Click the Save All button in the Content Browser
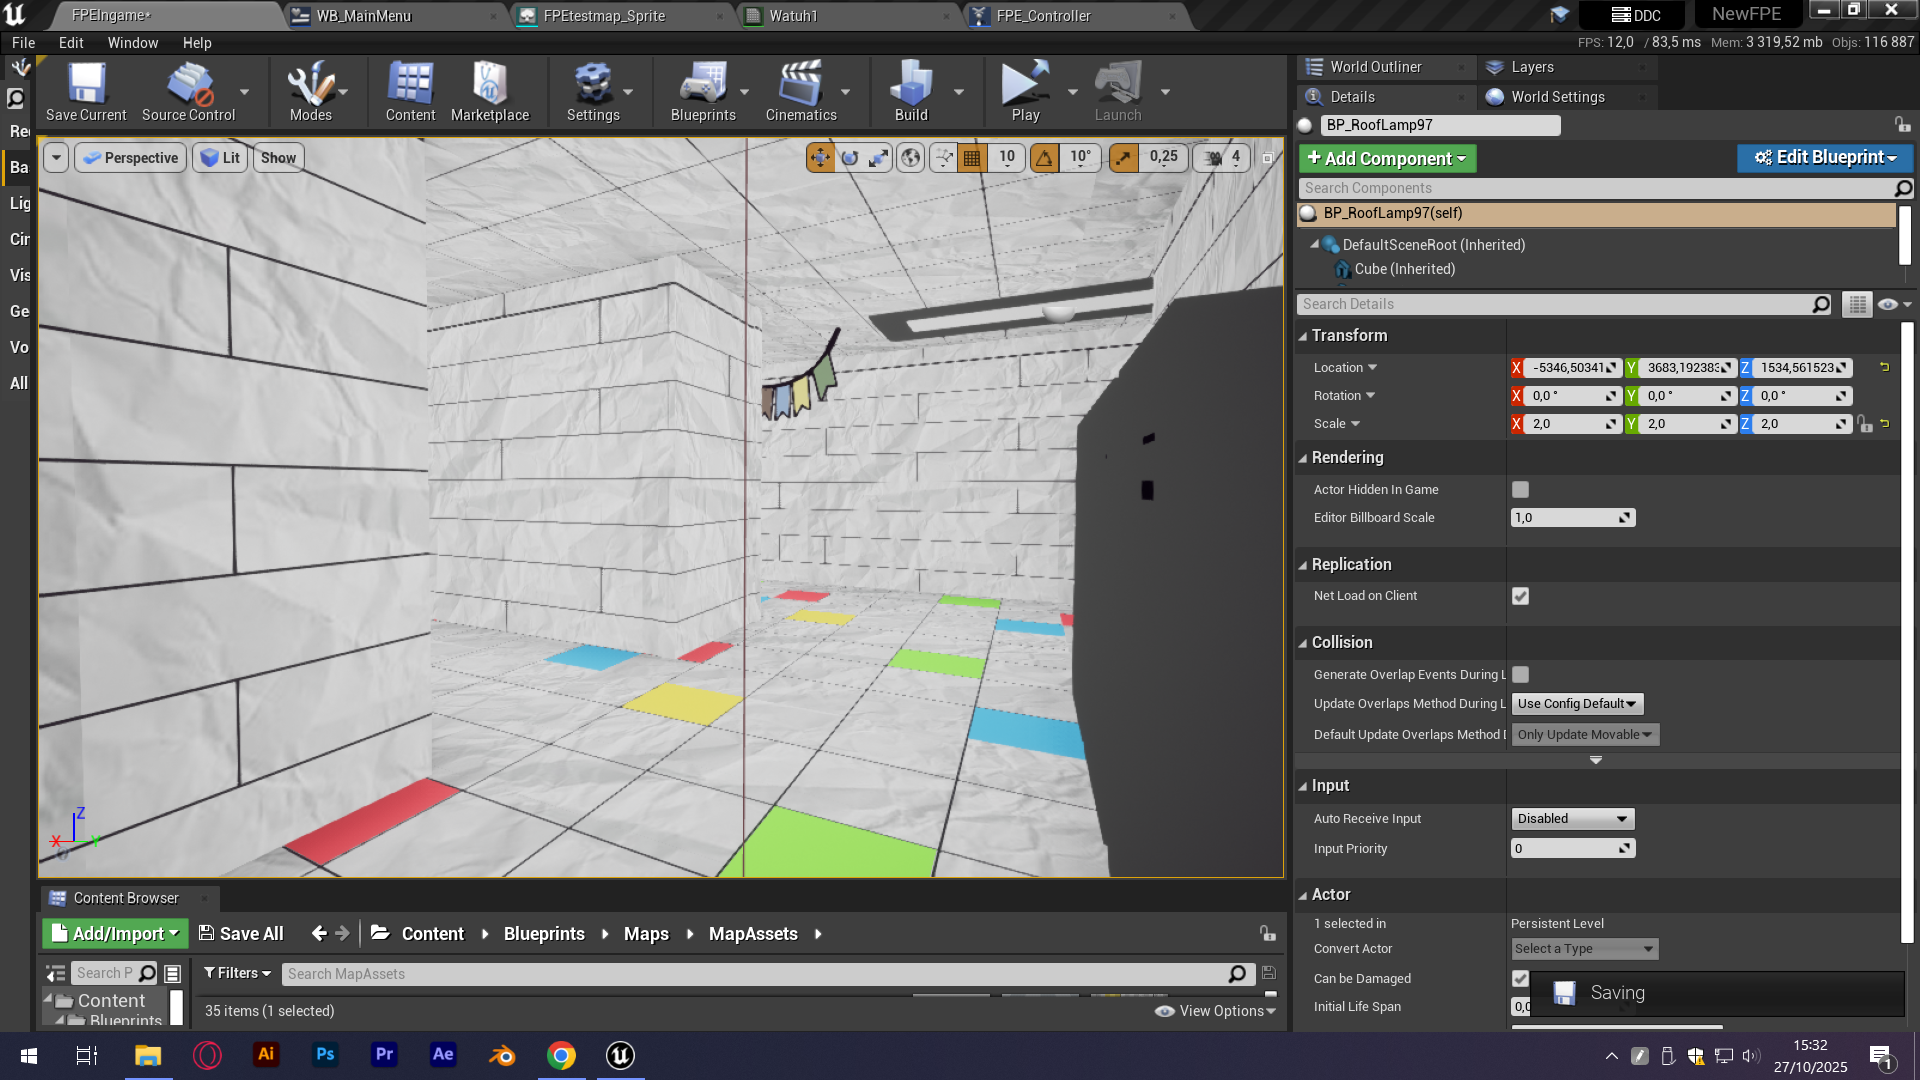Screen dimensions: 1920x1080 point(241,933)
